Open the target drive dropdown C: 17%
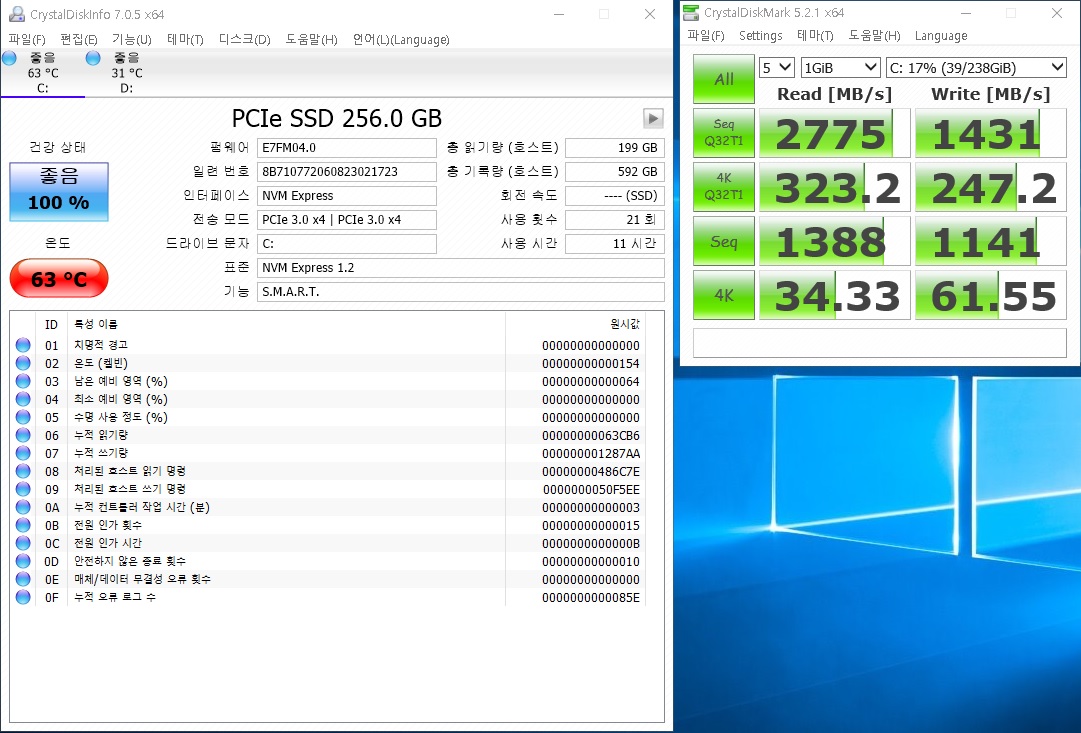This screenshot has width=1081, height=733. [976, 68]
